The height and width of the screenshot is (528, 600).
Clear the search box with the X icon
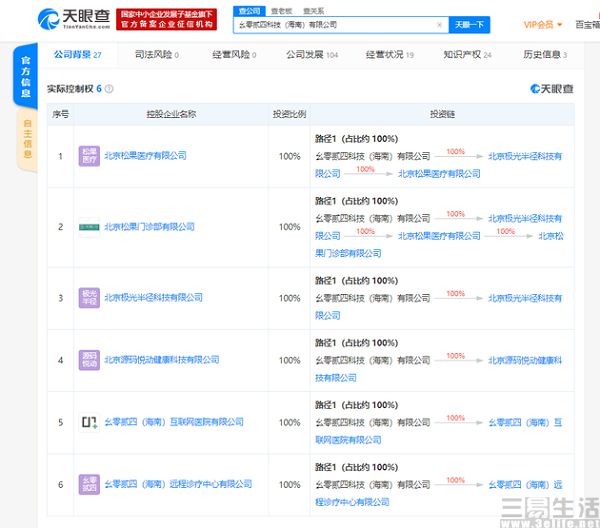[439, 24]
